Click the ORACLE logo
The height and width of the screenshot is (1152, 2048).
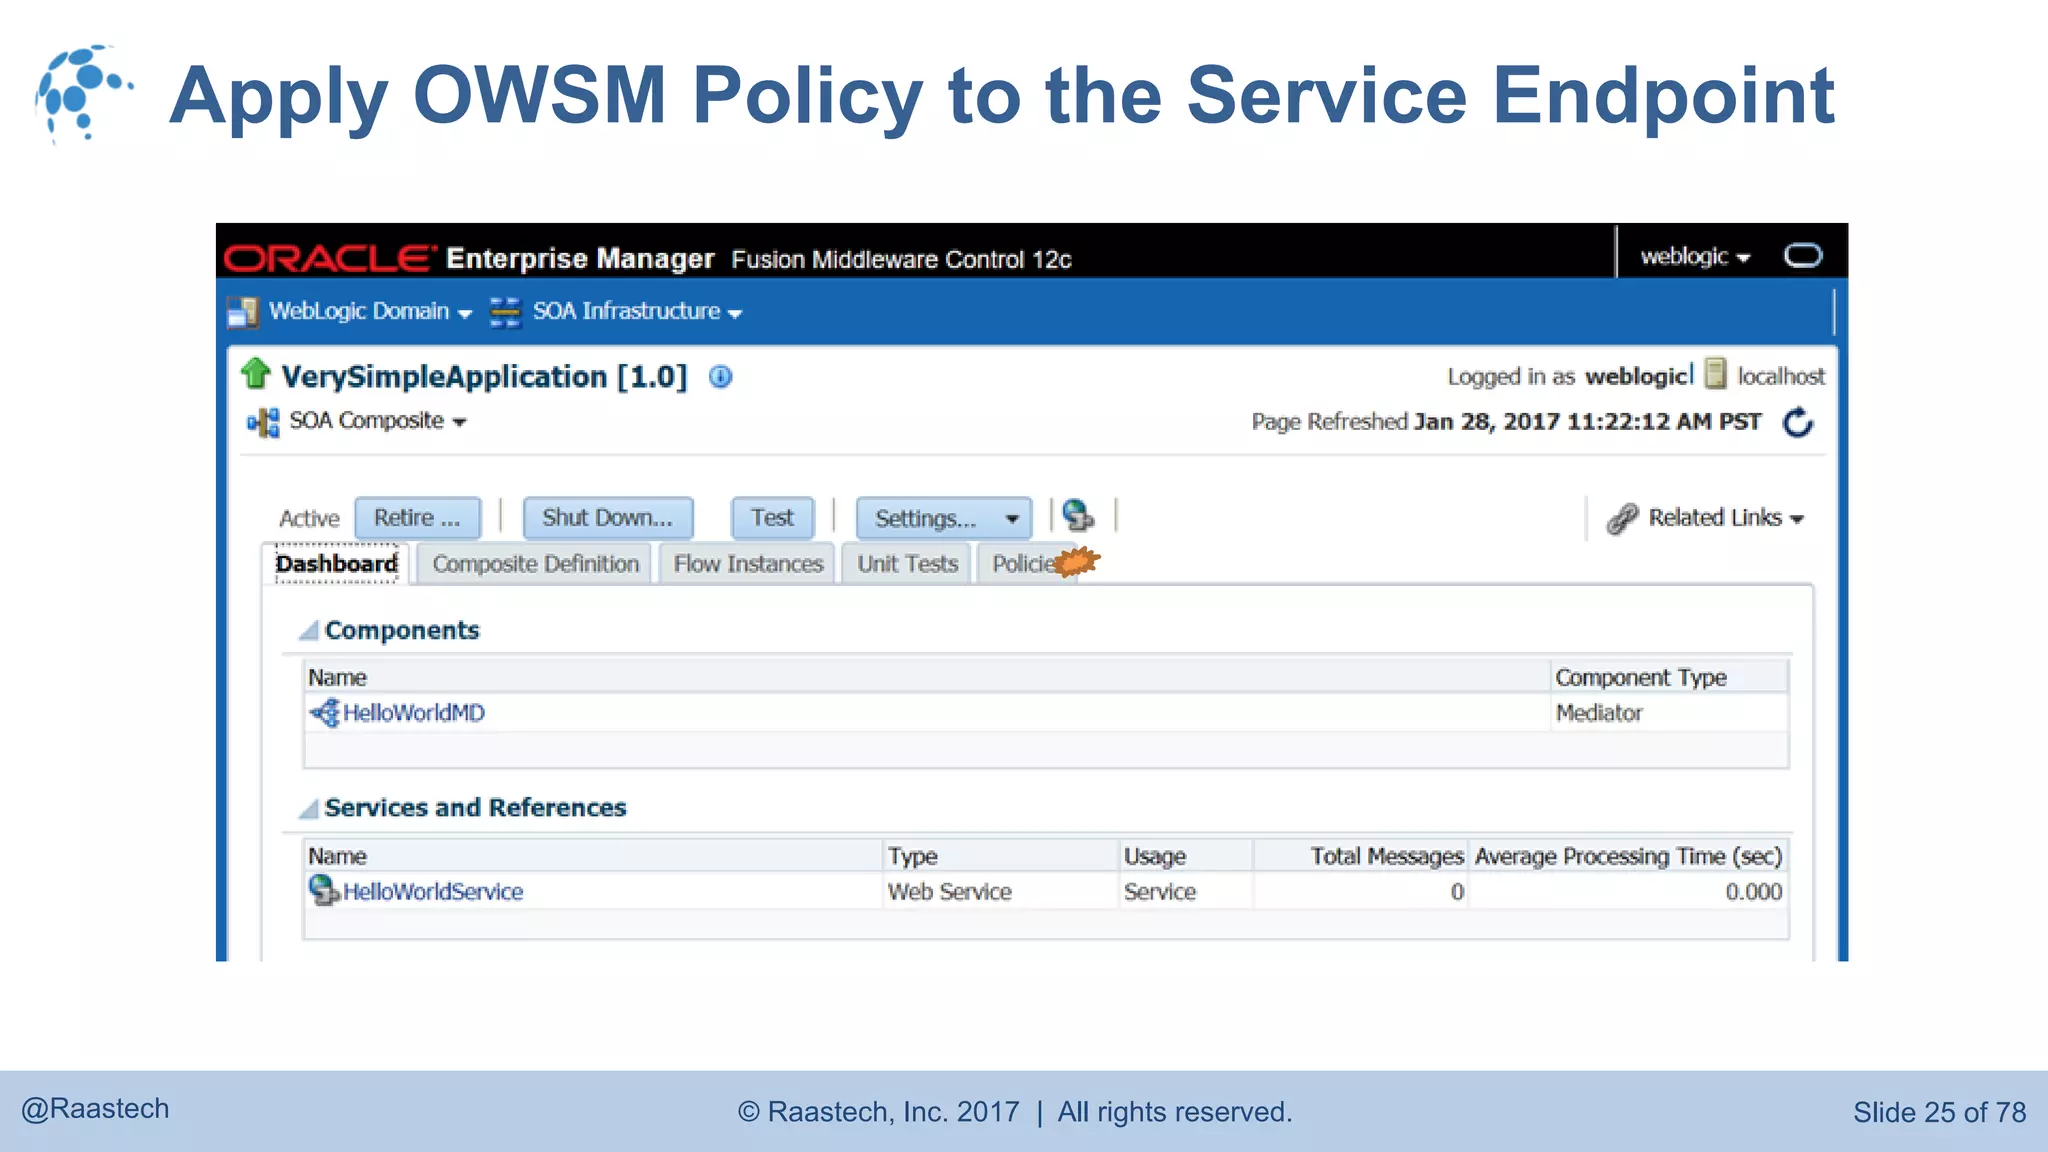[x=330, y=258]
